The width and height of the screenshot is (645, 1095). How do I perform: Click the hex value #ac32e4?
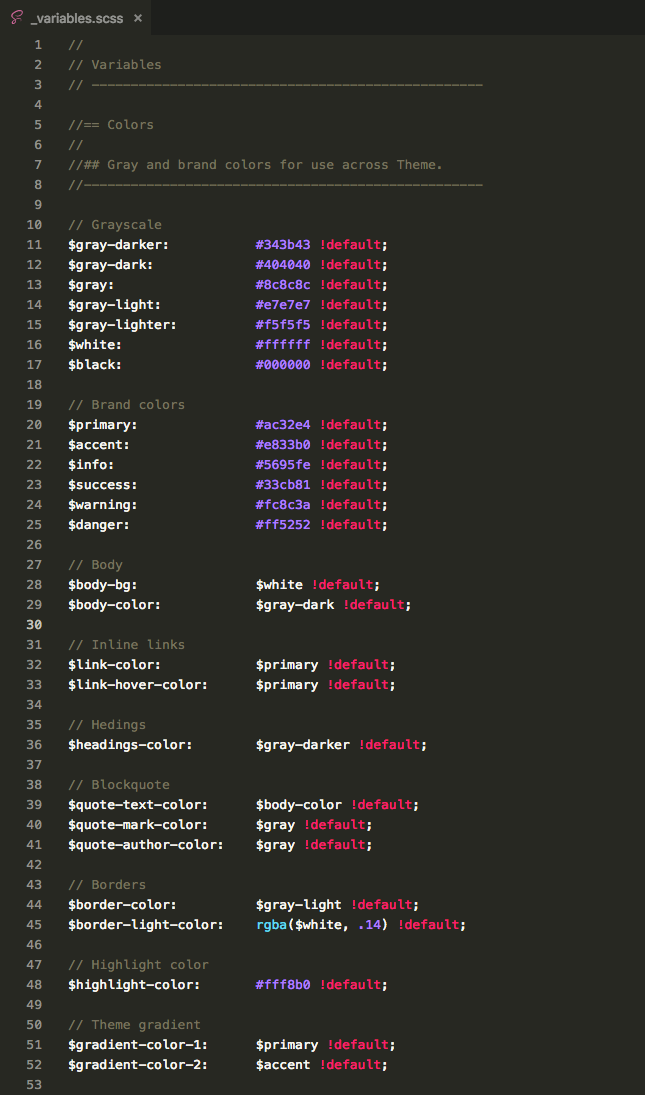pos(283,424)
